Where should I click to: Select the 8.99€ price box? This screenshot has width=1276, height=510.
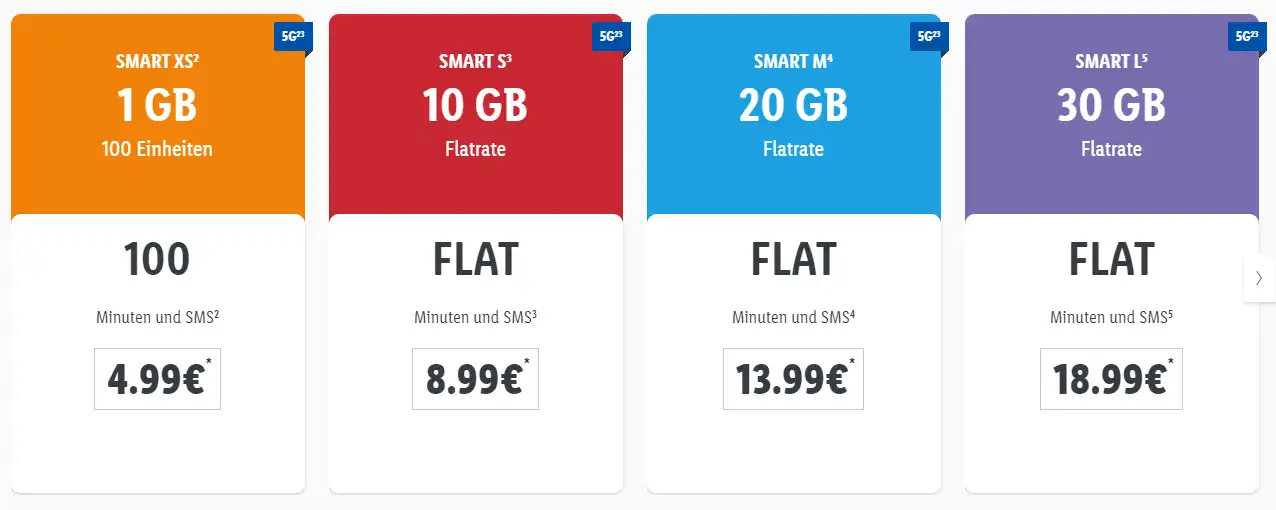[x=475, y=379]
